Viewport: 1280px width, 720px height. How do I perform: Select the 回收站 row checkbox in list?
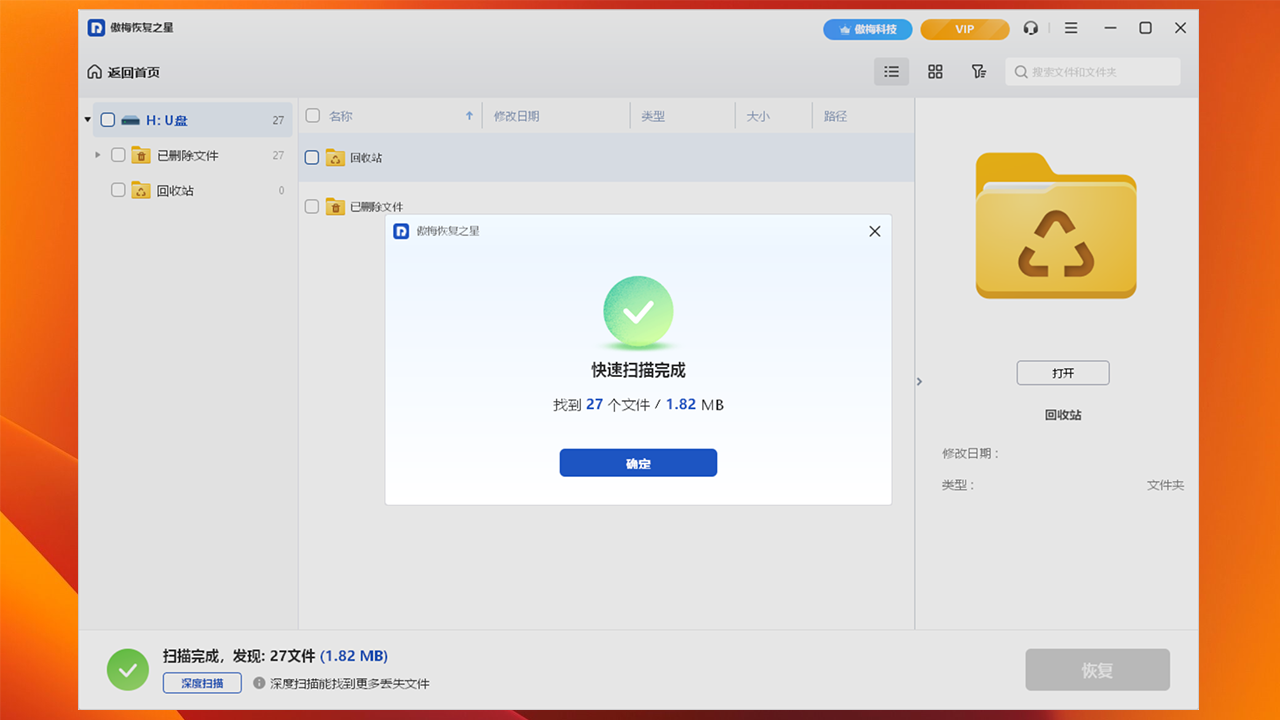311,158
